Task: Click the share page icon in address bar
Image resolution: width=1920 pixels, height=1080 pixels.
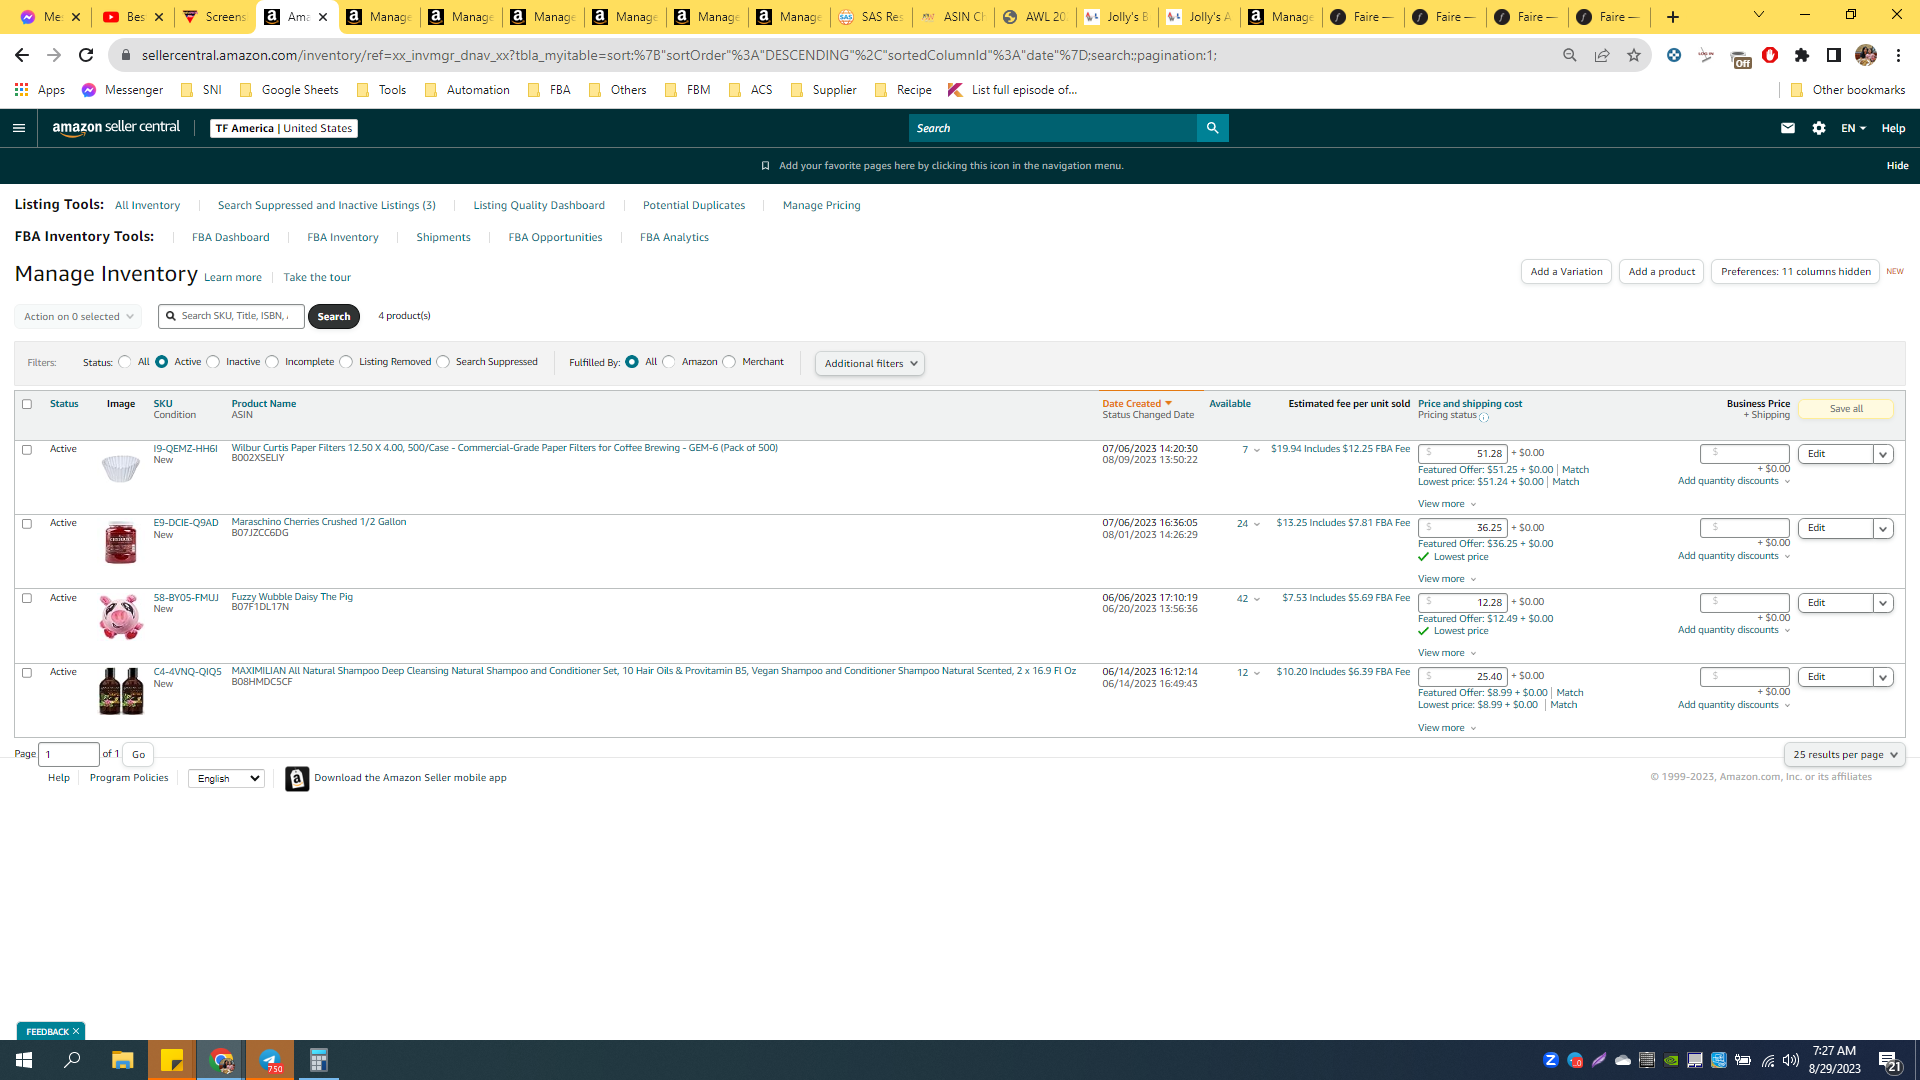Action: coord(1602,55)
